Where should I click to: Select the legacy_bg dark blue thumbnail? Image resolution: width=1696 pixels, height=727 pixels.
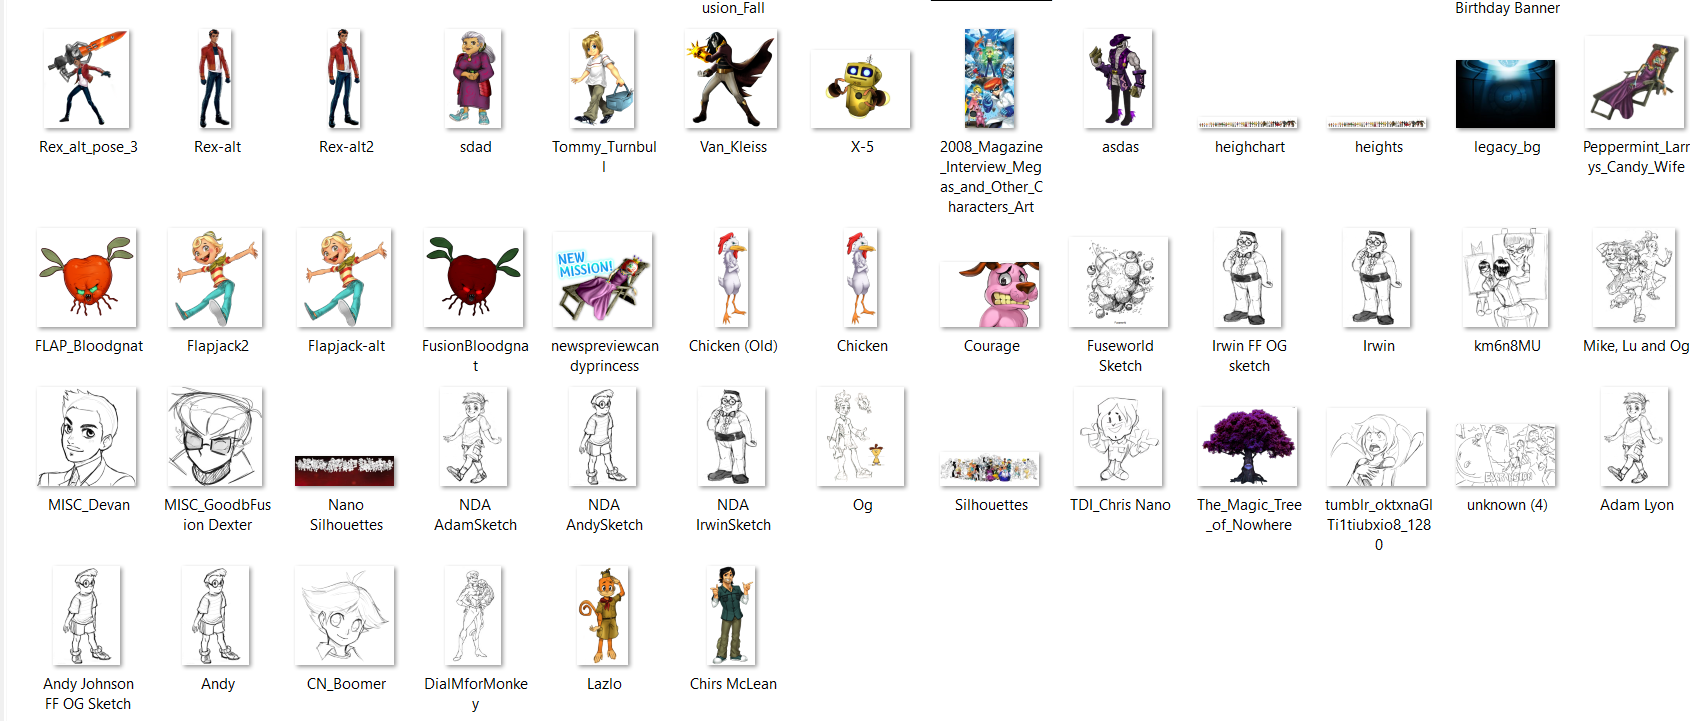coord(1506,94)
